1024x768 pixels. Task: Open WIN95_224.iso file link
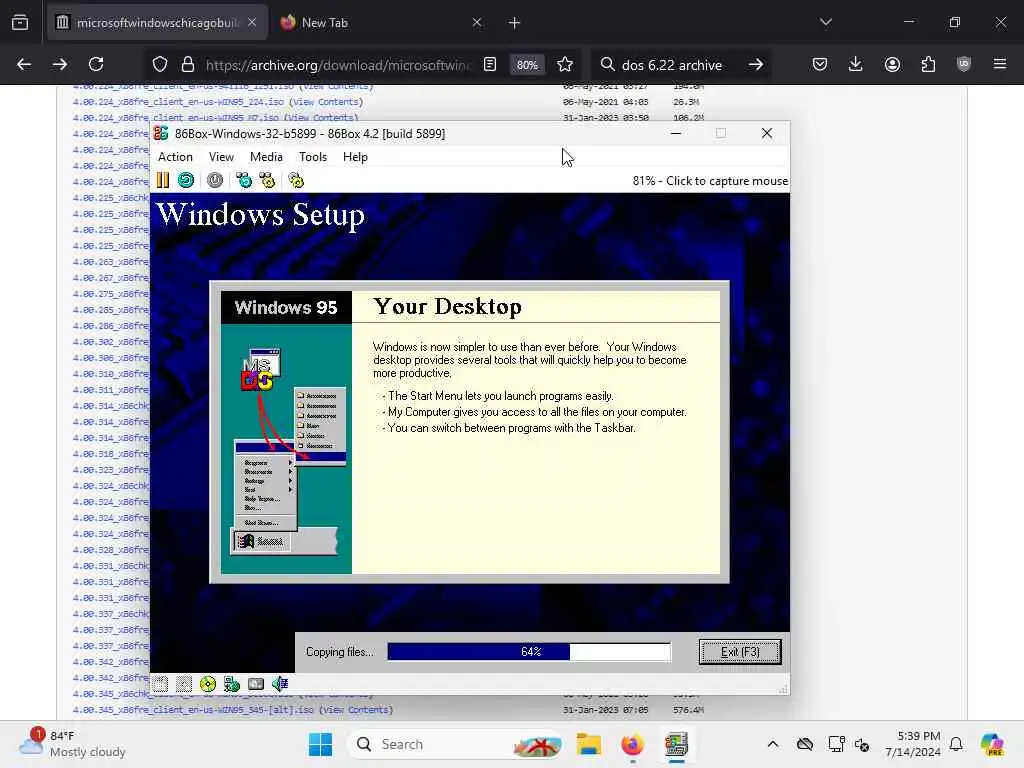pos(178,102)
